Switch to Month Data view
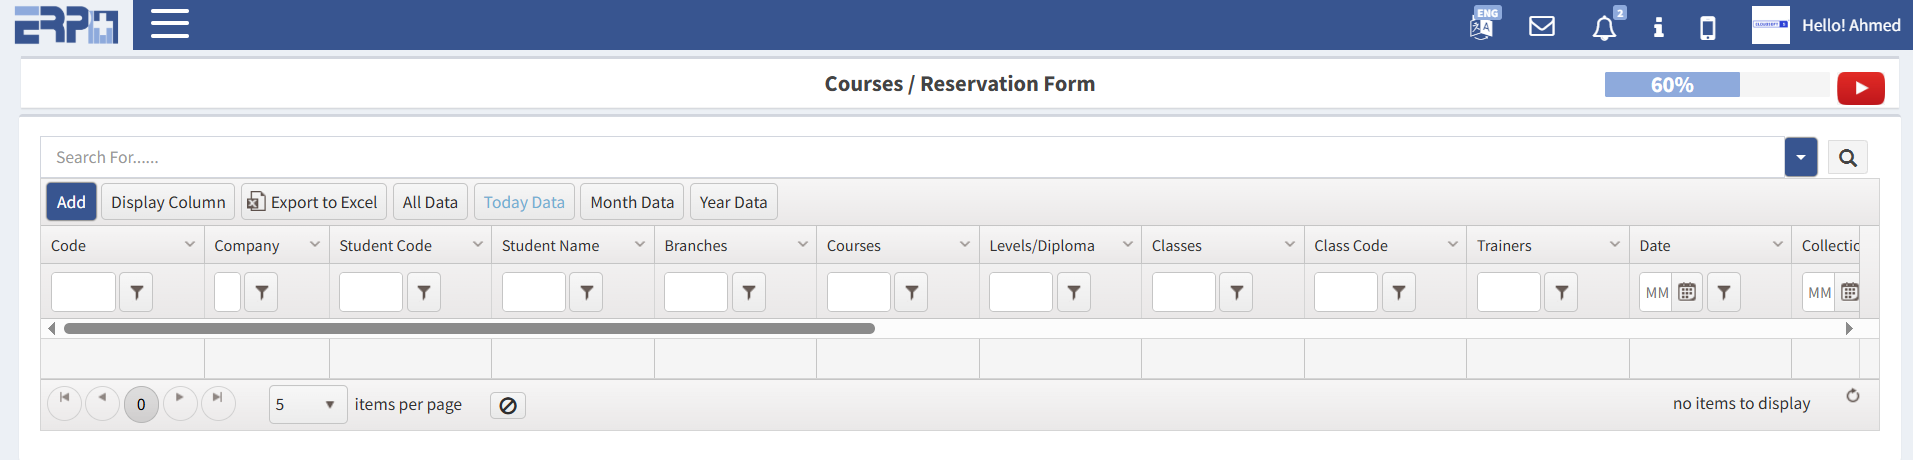The height and width of the screenshot is (460, 1913). pos(632,202)
